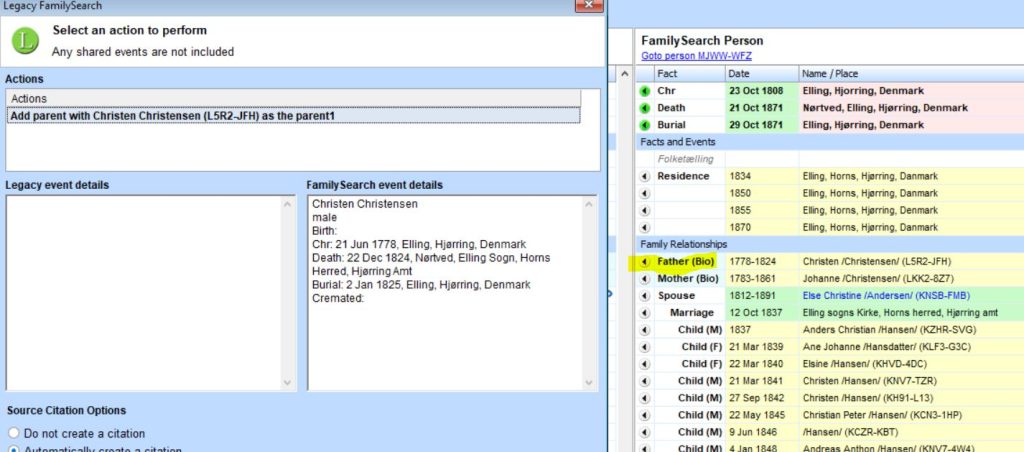Screen dimensions: 1024x452
Task: Click arrow icon beside Child (F) 22 Mar 1840
Action: (x=645, y=364)
